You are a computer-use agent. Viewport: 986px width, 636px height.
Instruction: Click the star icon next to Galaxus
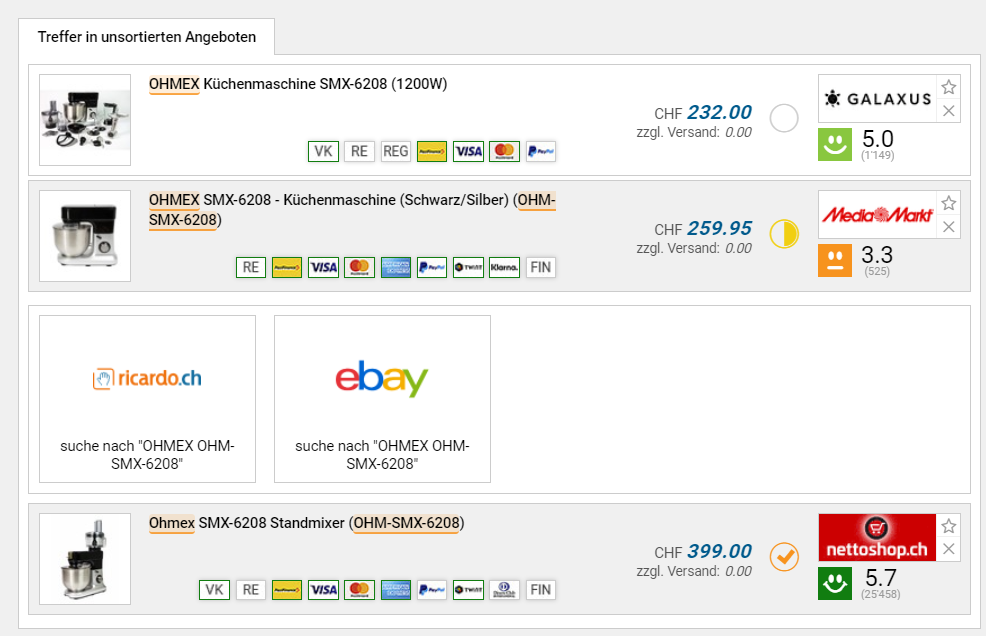(949, 87)
